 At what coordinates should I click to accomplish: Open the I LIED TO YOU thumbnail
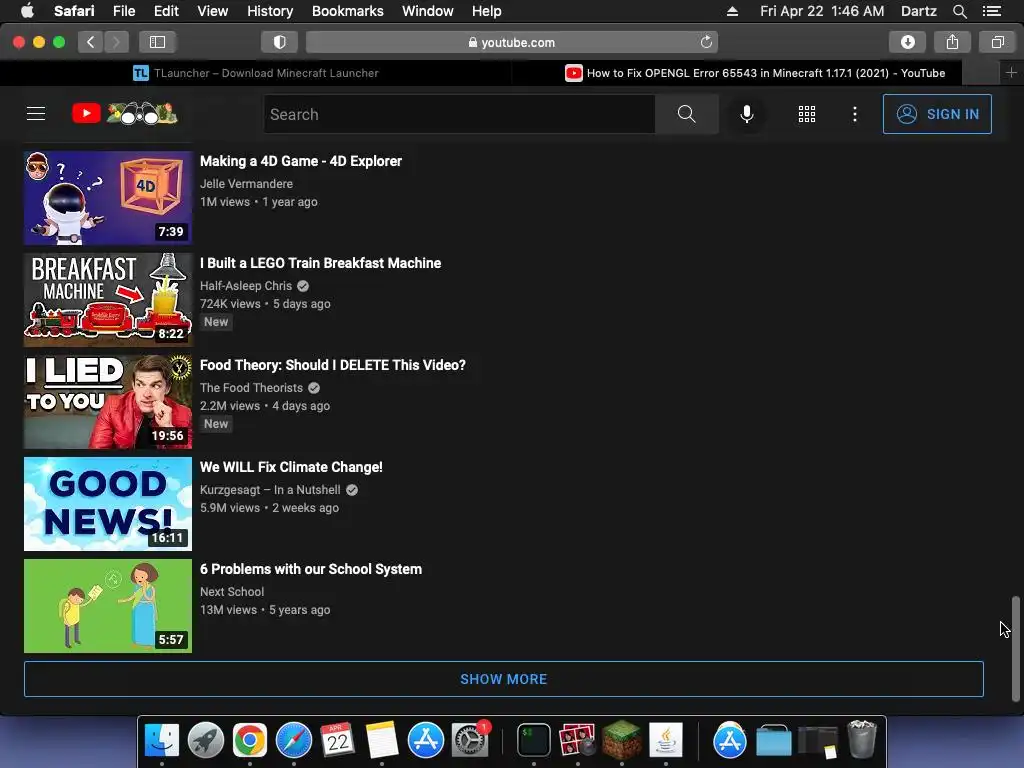(108, 402)
